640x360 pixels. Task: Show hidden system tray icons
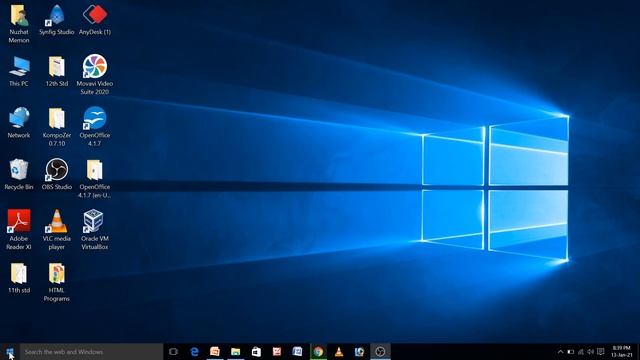point(560,352)
